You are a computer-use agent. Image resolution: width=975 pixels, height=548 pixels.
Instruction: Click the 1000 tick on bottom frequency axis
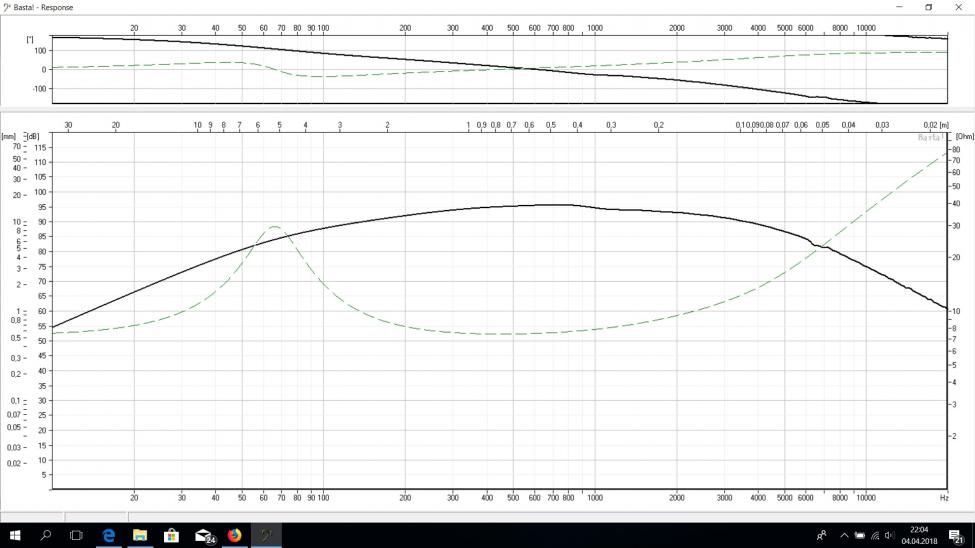[595, 498]
